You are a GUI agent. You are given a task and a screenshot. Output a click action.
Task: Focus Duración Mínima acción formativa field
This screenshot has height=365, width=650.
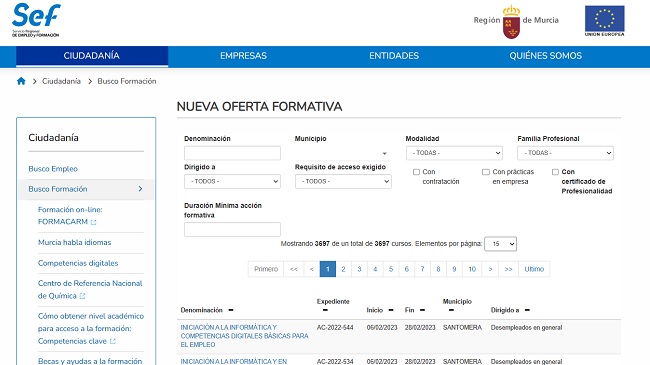click(x=232, y=229)
